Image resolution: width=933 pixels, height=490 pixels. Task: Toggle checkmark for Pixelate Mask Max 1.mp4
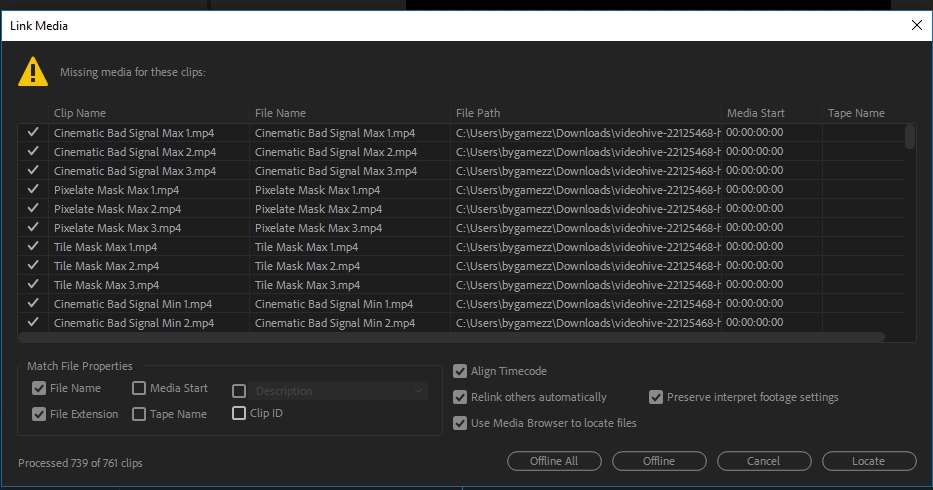33,189
